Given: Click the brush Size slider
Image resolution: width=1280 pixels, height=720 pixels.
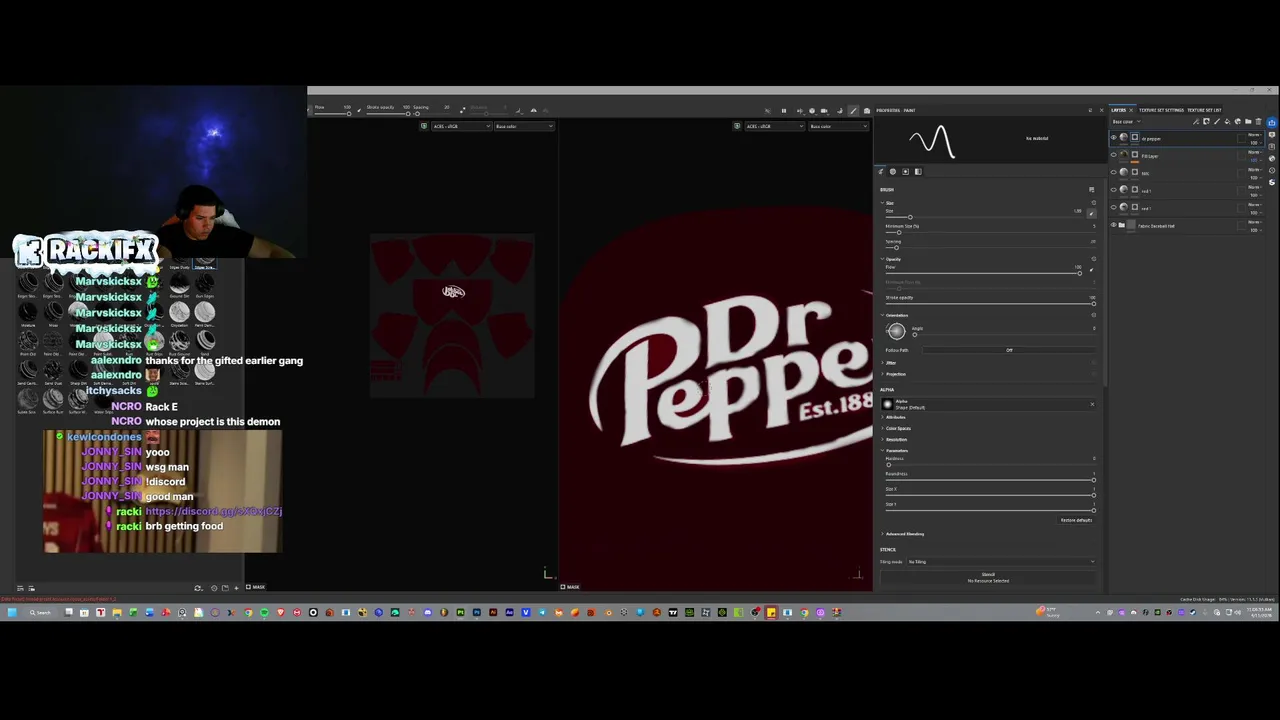Looking at the screenshot, I should point(984,217).
